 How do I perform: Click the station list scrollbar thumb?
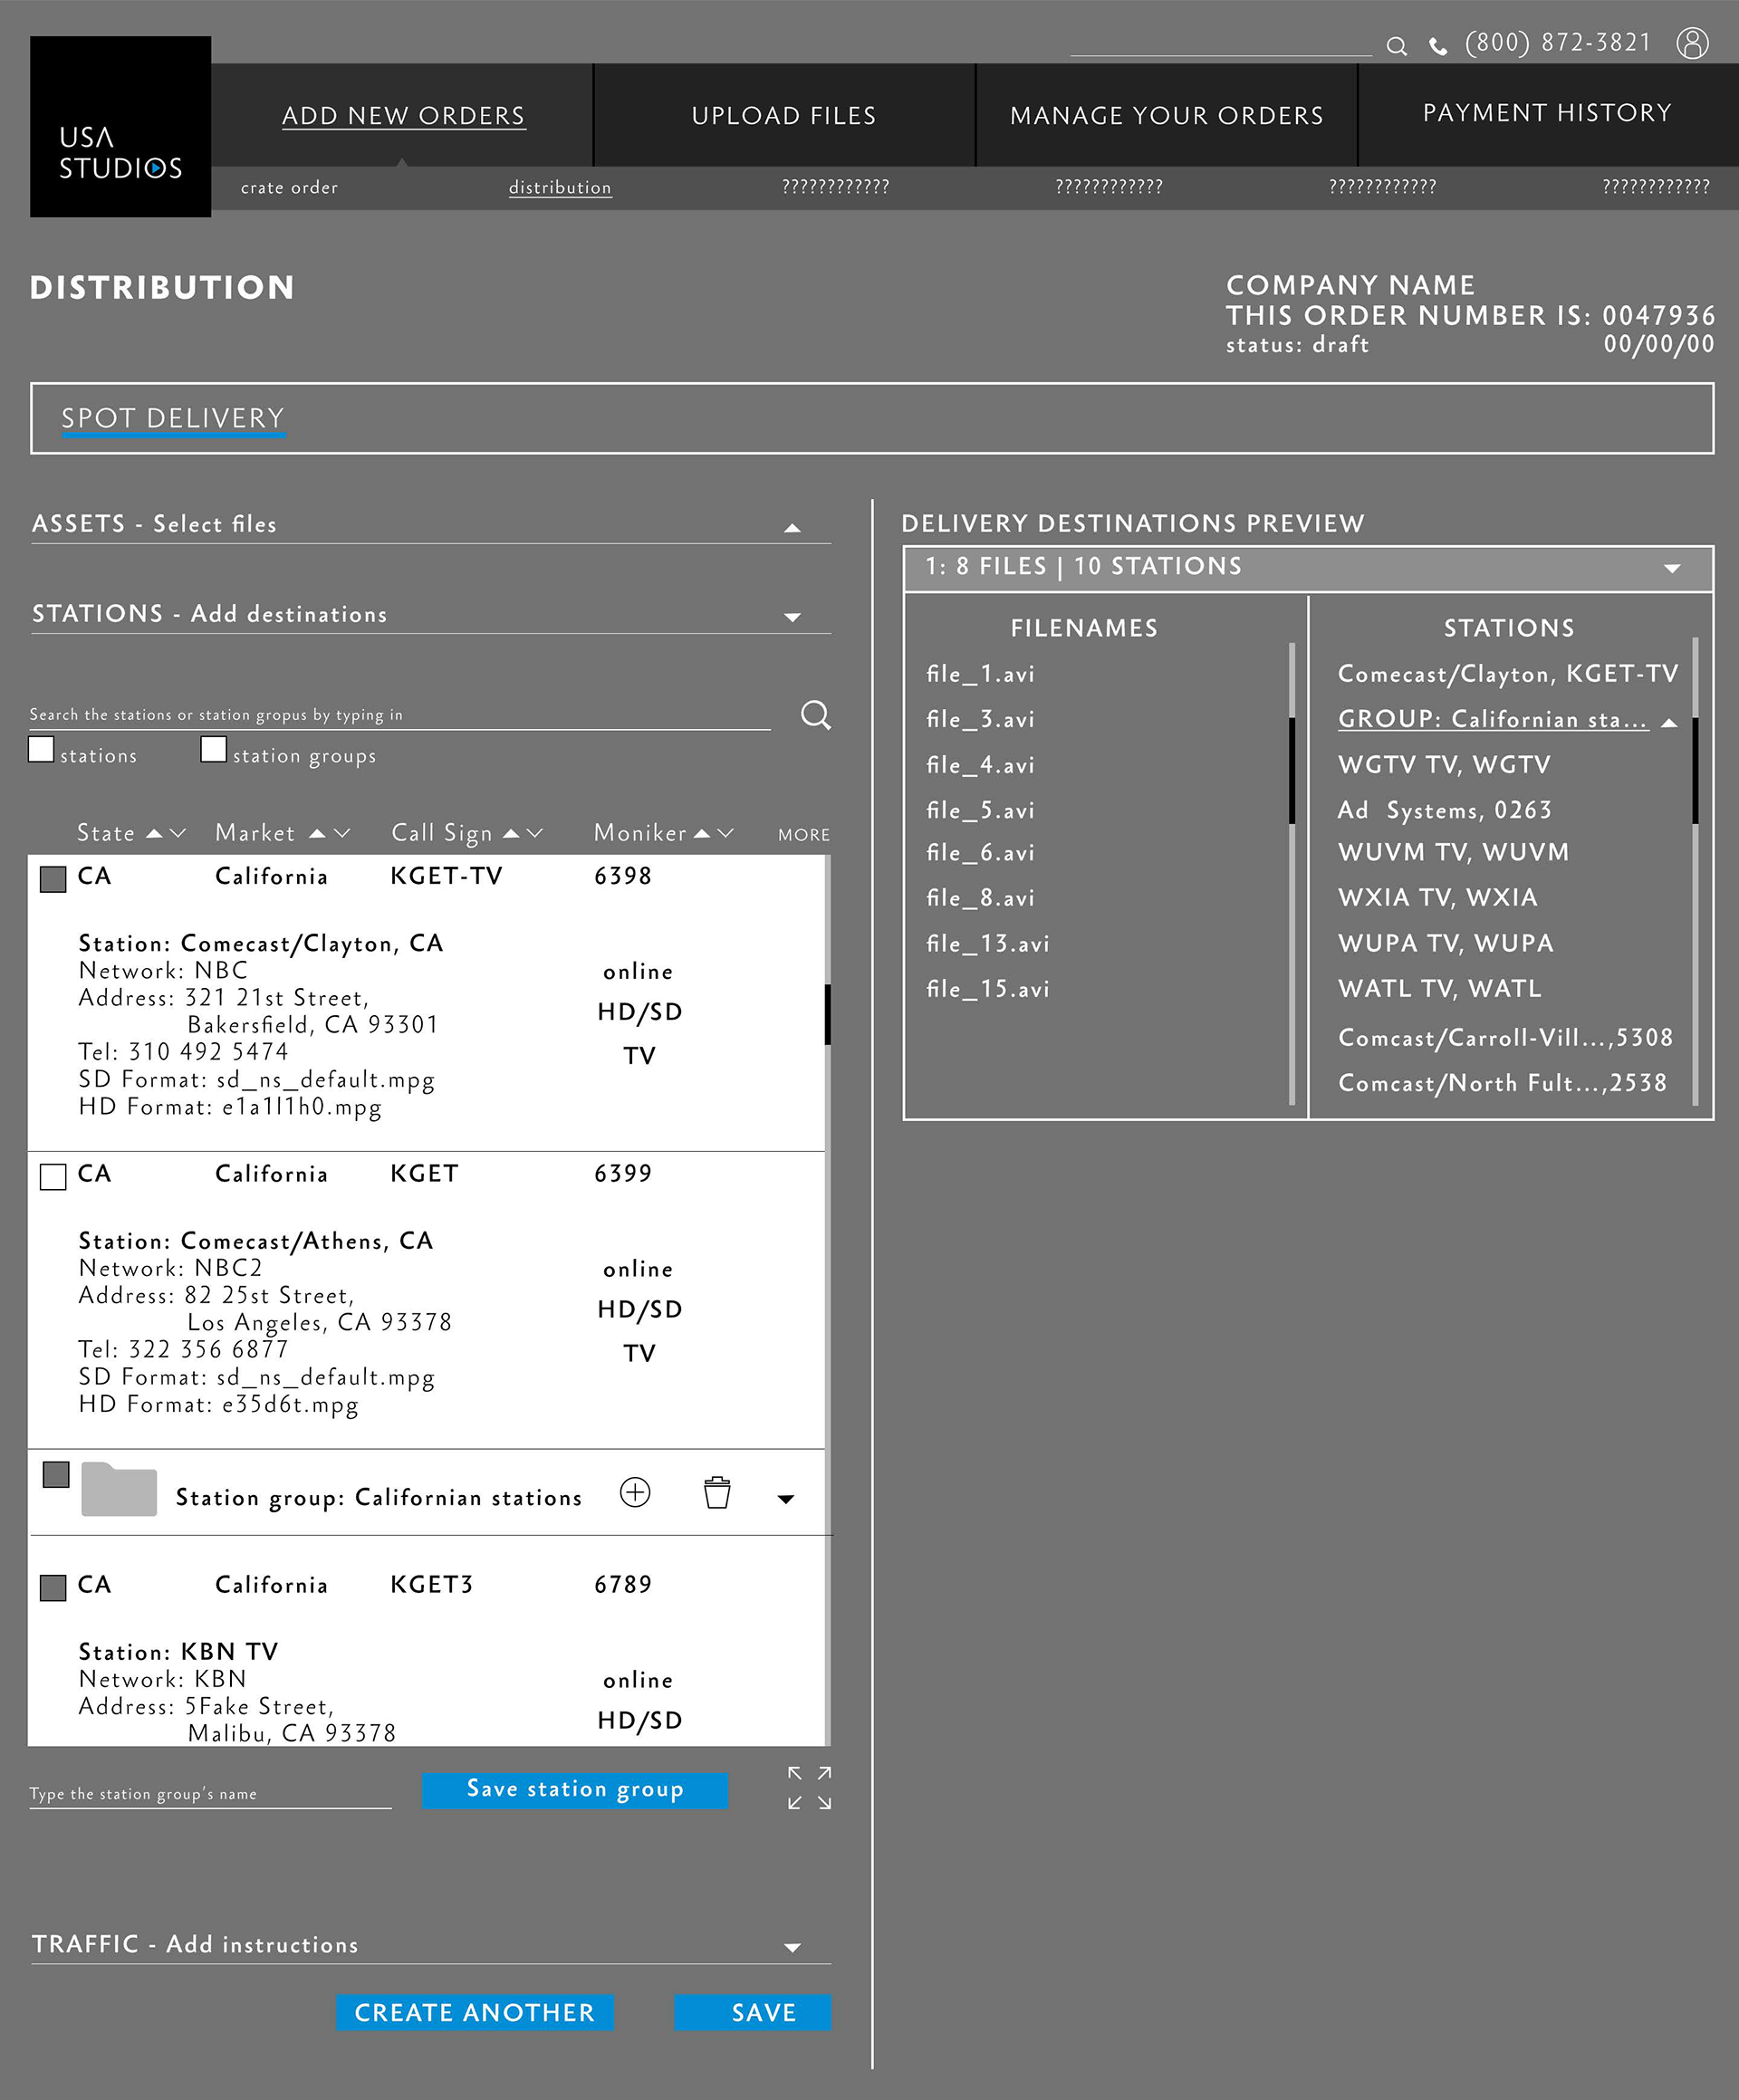pyautogui.click(x=827, y=1014)
